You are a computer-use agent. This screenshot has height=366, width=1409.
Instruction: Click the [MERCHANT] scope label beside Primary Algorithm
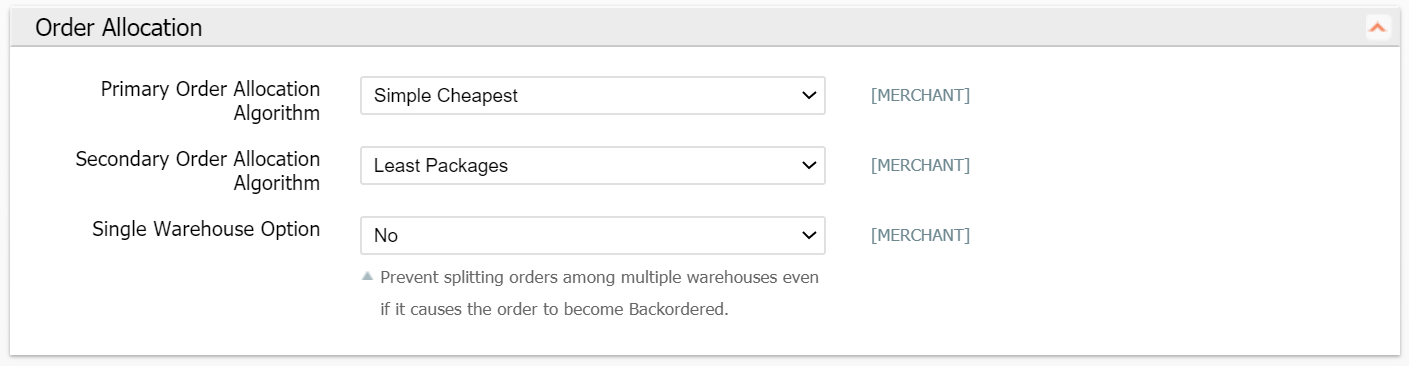920,96
